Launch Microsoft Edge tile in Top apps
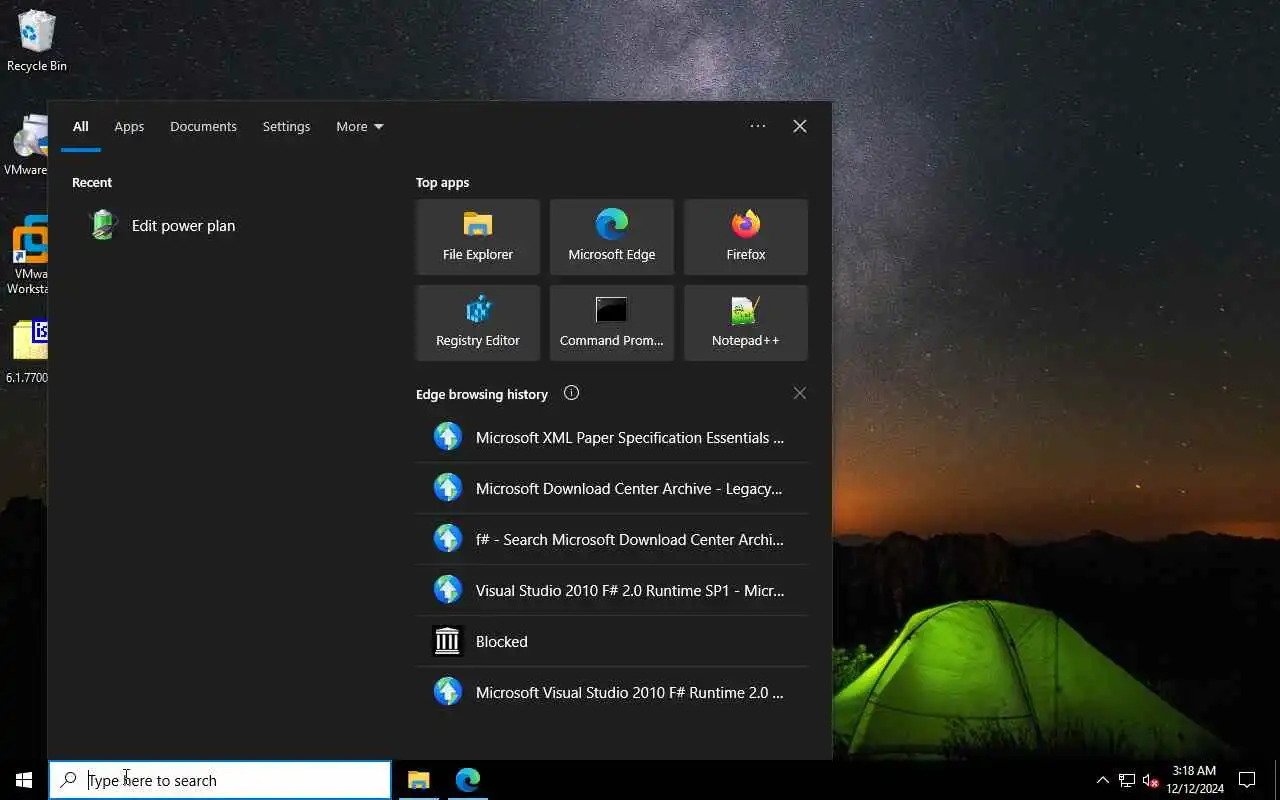Viewport: 1280px width, 800px height. [612, 237]
